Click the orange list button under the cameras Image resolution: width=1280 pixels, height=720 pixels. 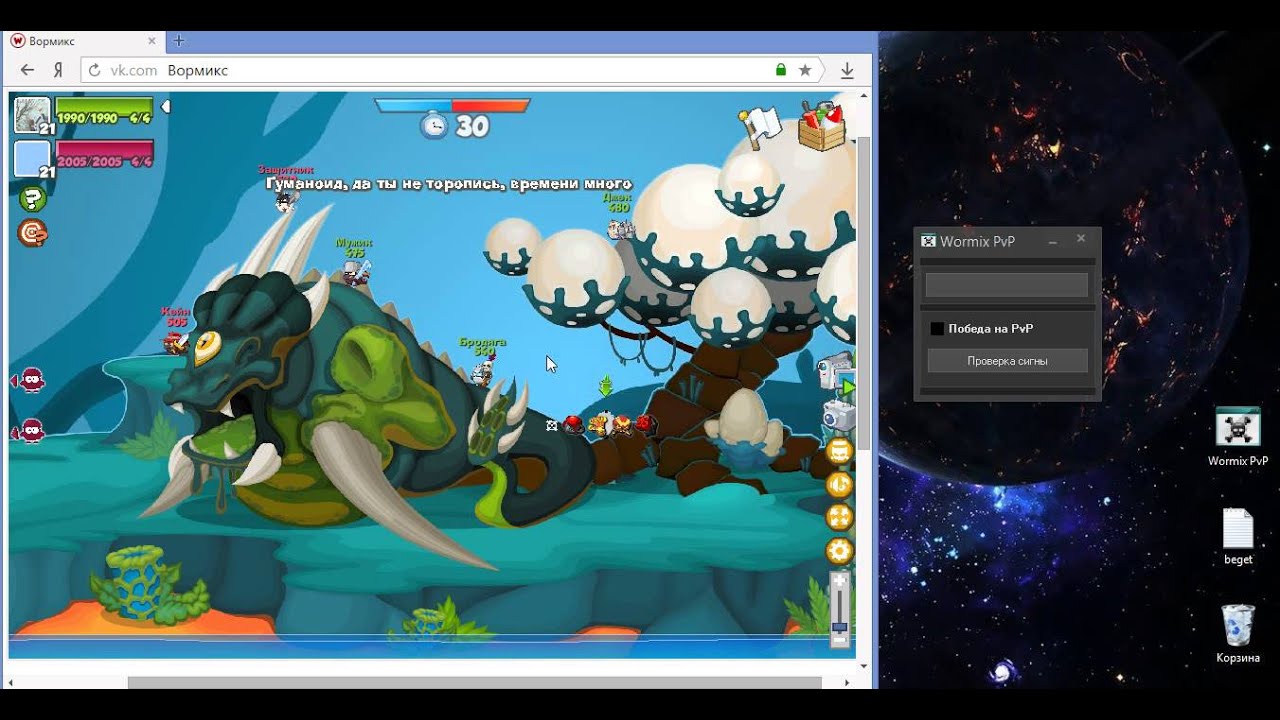coord(839,452)
